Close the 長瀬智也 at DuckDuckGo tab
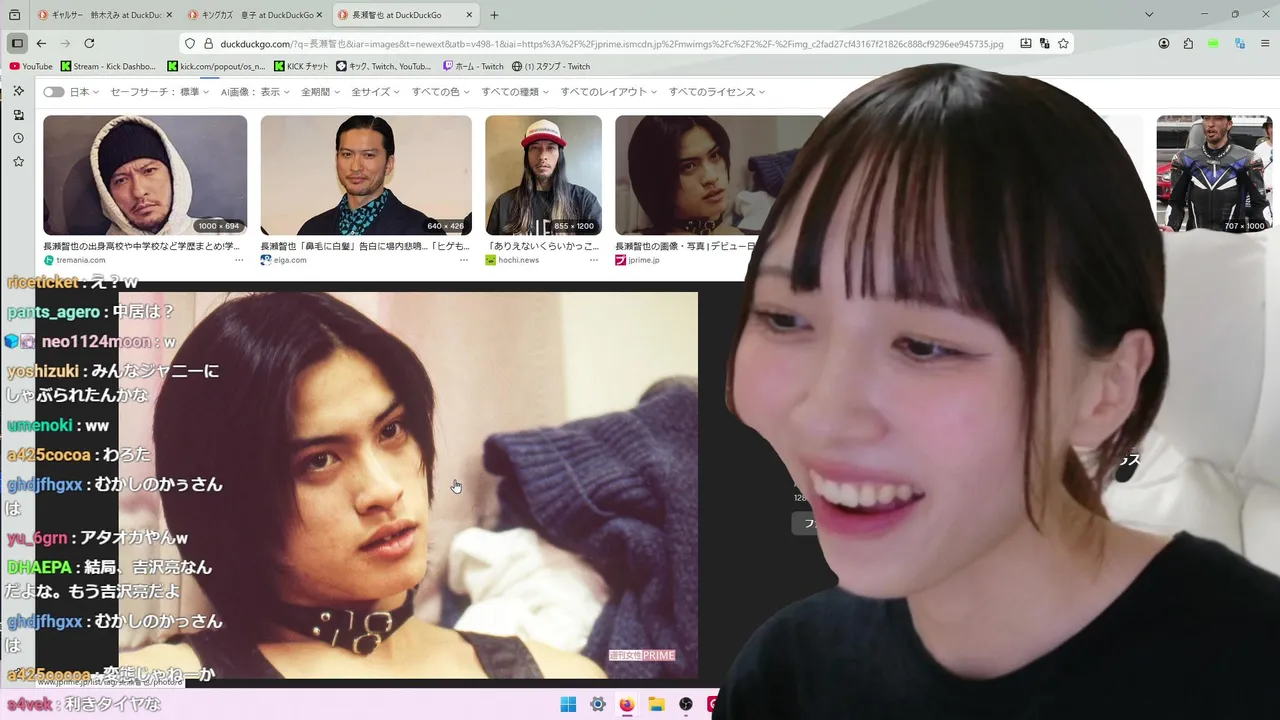The width and height of the screenshot is (1280, 720). (x=470, y=15)
